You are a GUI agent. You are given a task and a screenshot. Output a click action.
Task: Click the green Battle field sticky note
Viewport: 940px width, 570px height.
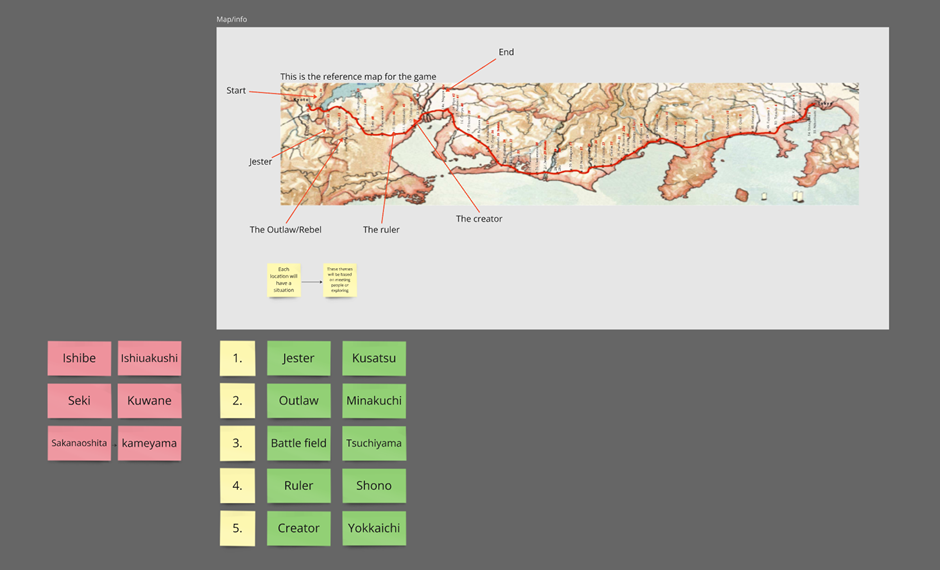[x=298, y=443]
